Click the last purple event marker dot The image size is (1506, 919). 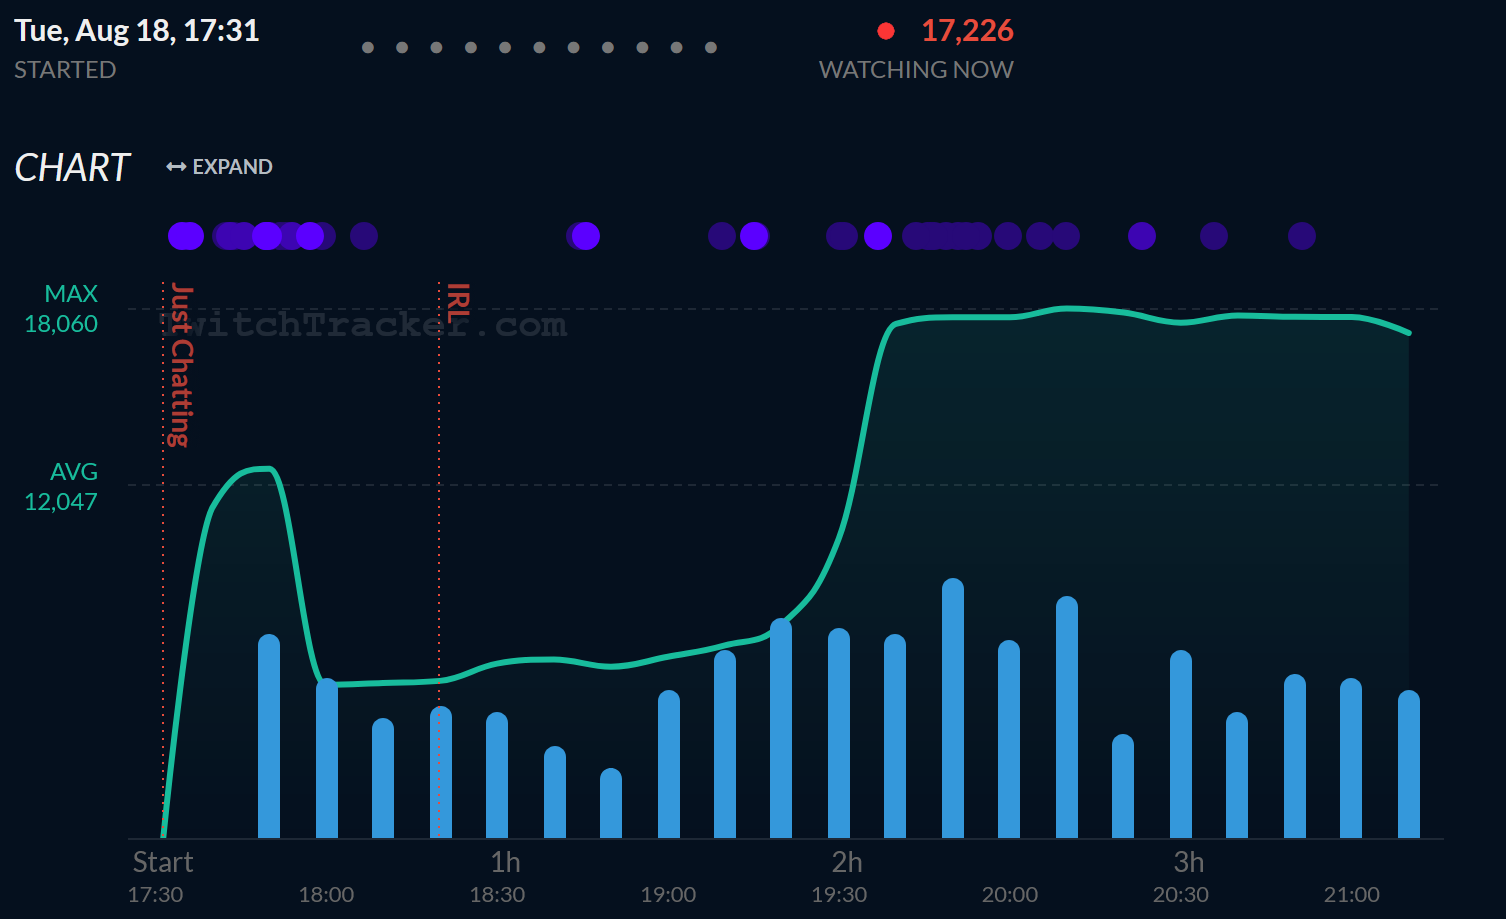point(1302,236)
